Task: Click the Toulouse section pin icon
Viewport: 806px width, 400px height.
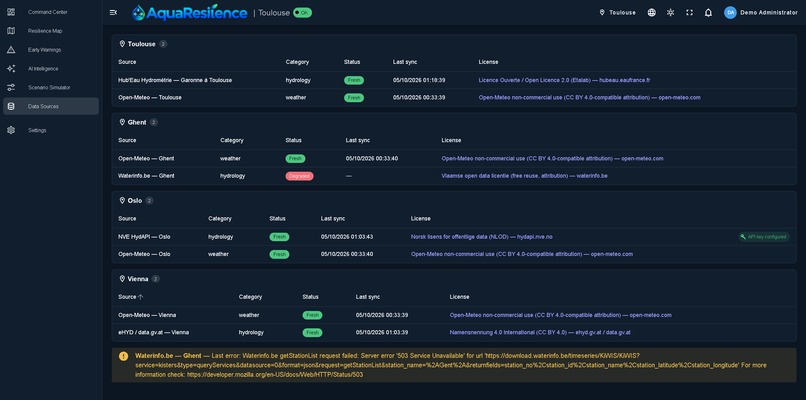Action: (x=122, y=44)
